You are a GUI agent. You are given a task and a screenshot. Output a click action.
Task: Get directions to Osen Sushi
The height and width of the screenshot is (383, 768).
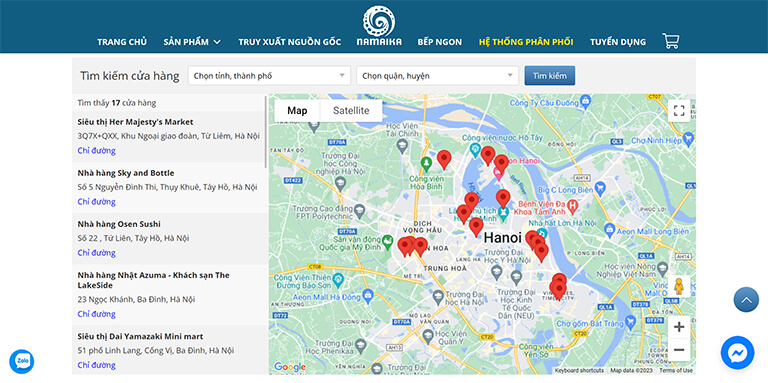[96, 253]
